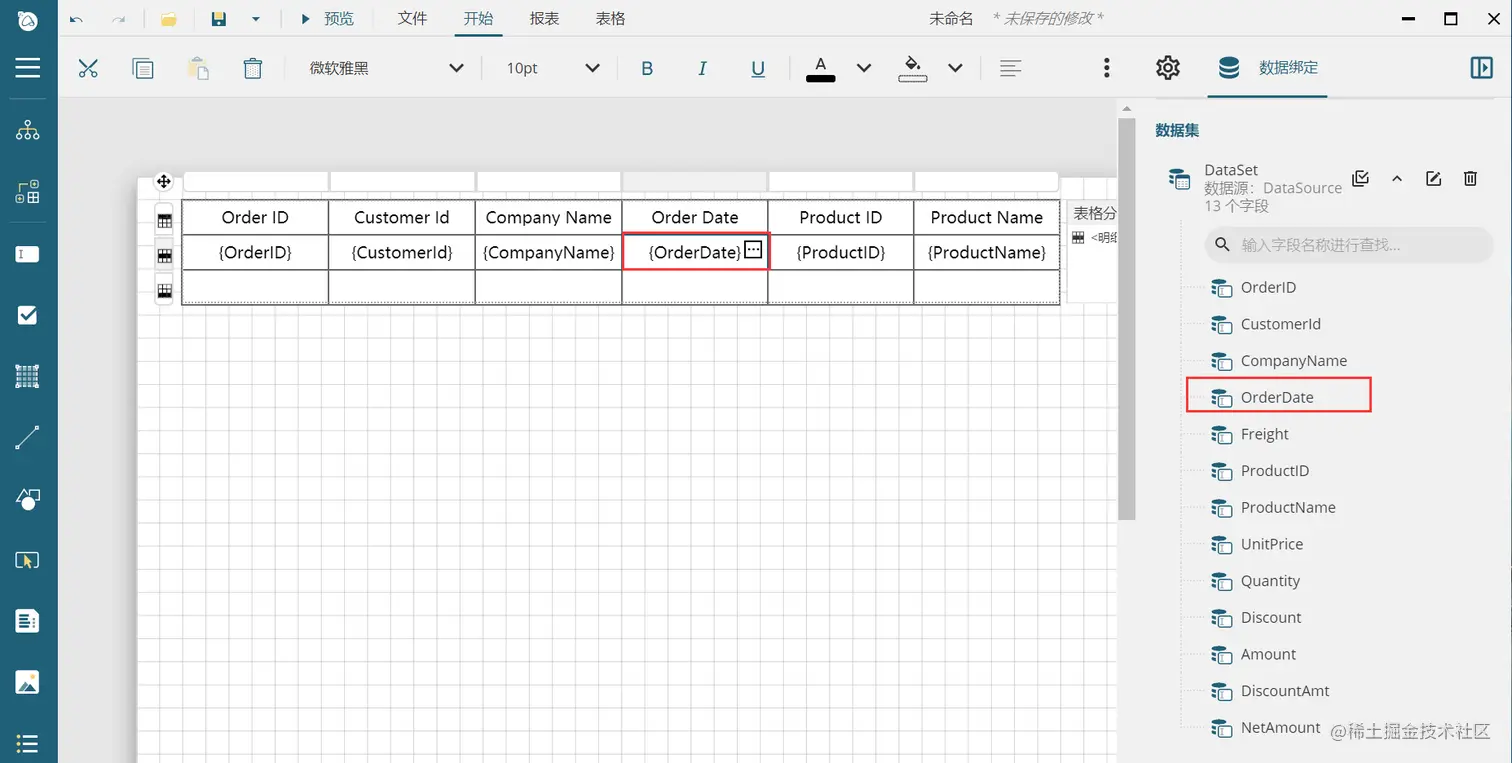This screenshot has width=1512, height=763.
Task: Open the 10pt font size dropdown
Action: (x=553, y=68)
